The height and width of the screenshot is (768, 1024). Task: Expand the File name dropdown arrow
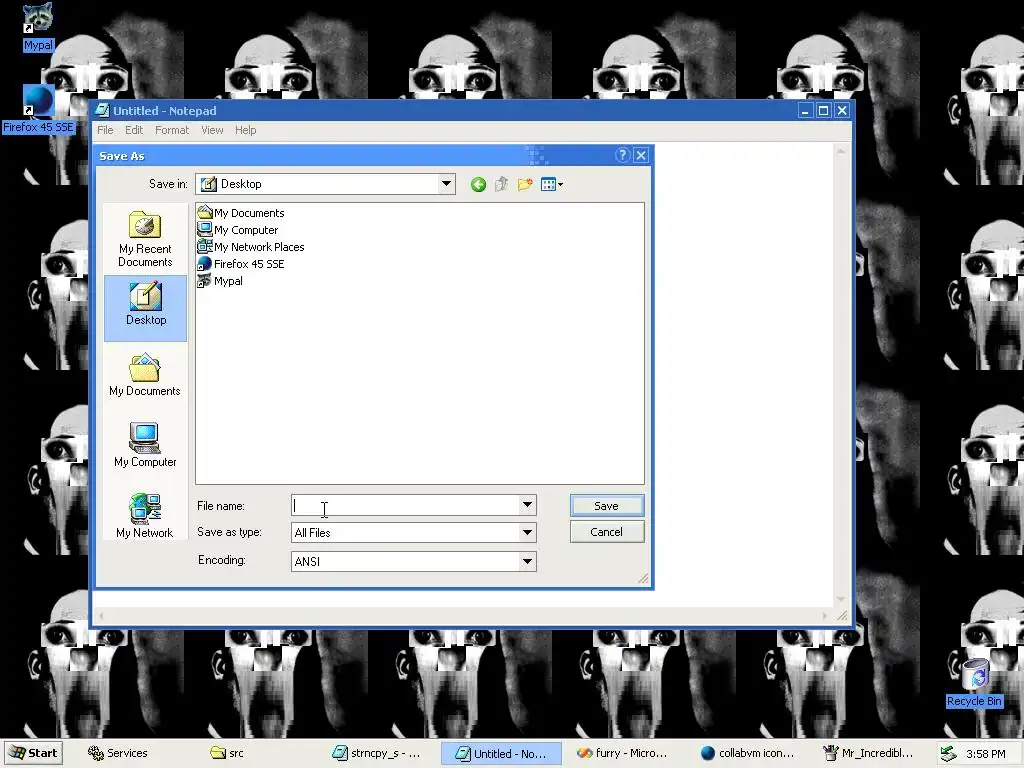[x=527, y=505]
